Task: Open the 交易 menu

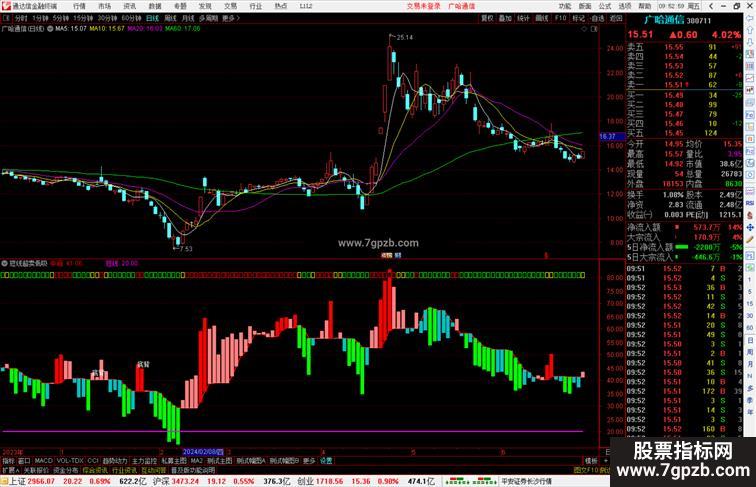Action: 230,6
